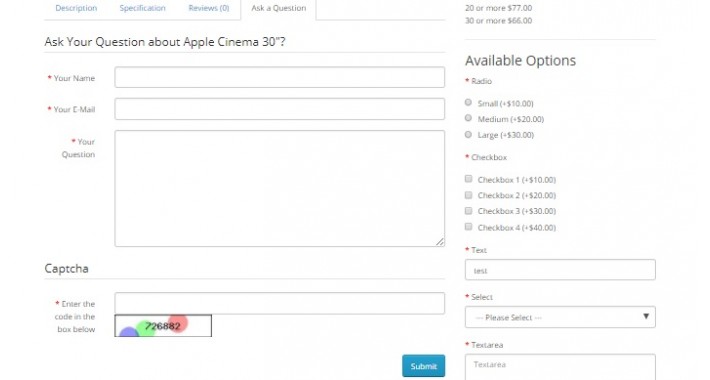Enable Checkbox 2 (+$20.00)

pyautogui.click(x=469, y=195)
